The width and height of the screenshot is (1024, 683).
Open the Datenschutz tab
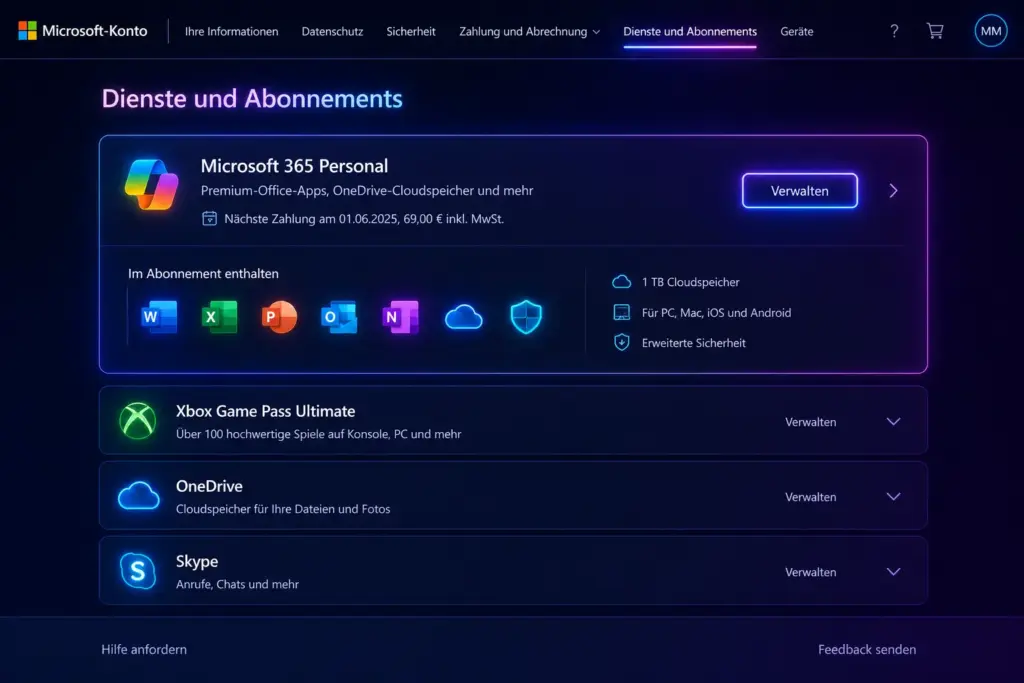tap(332, 31)
